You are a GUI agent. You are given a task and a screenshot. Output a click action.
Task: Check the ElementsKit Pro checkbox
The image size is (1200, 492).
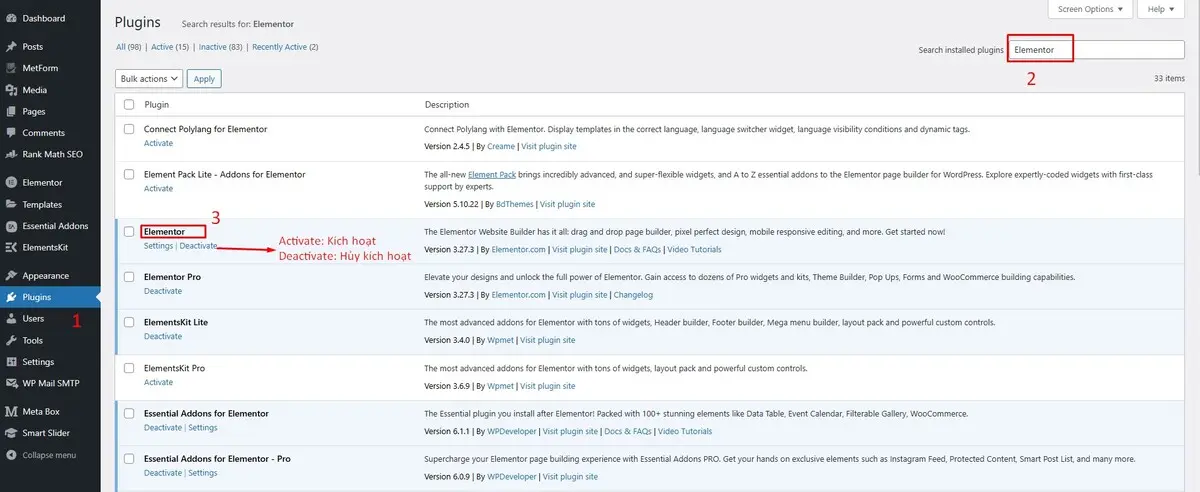point(129,368)
